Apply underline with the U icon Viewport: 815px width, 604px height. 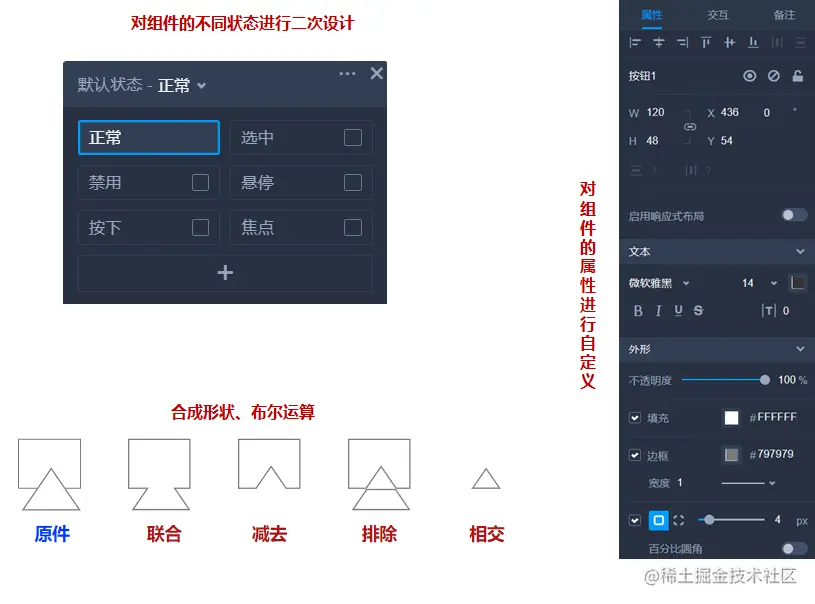click(678, 311)
